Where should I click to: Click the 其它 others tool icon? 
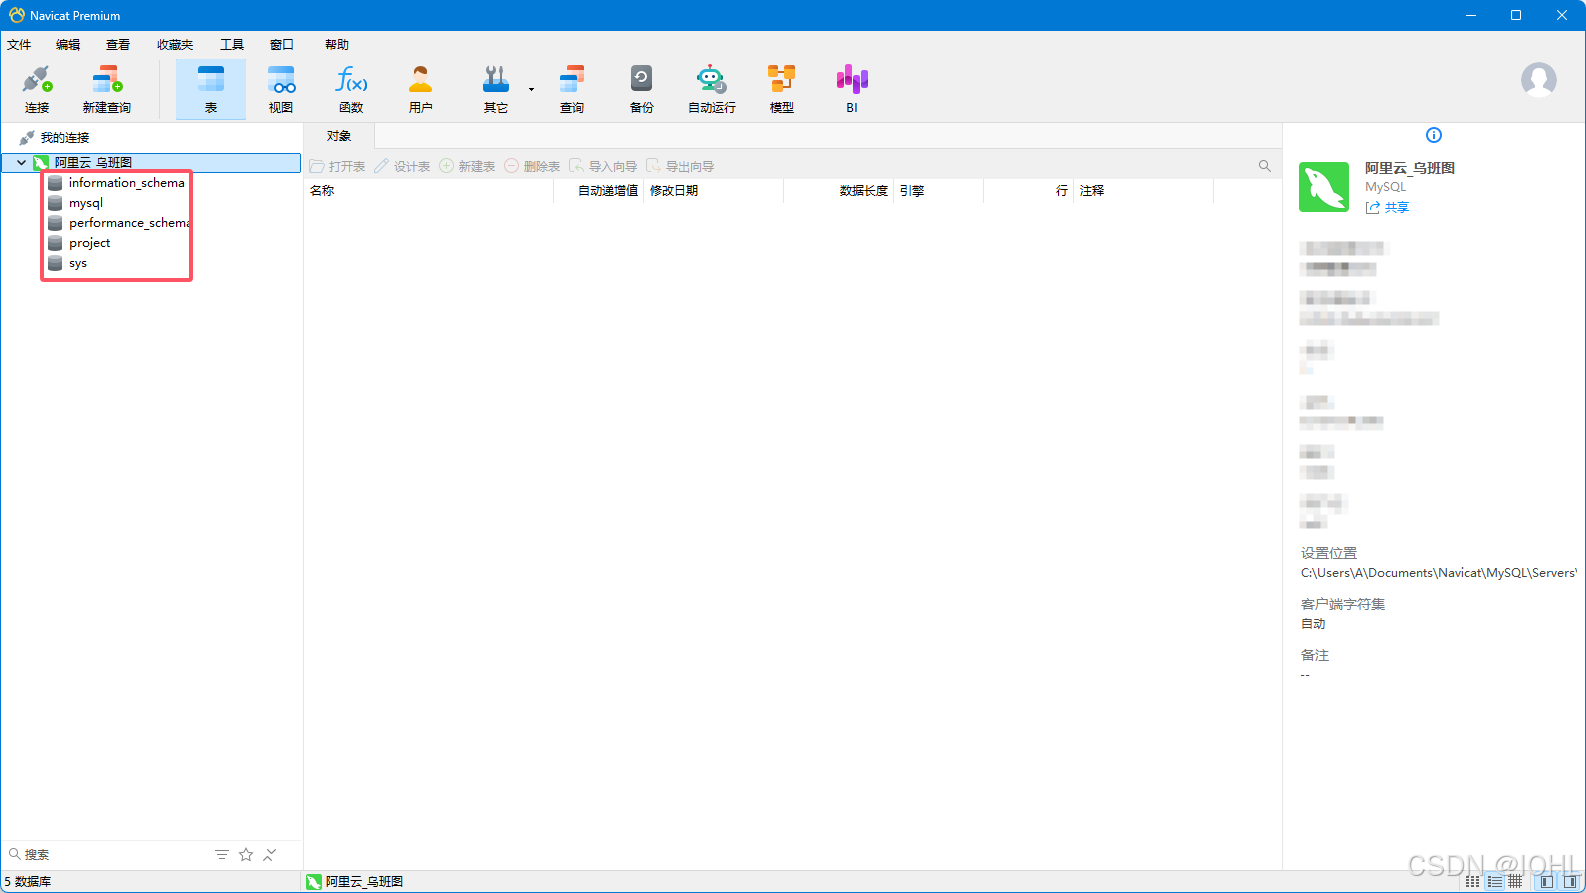[496, 89]
